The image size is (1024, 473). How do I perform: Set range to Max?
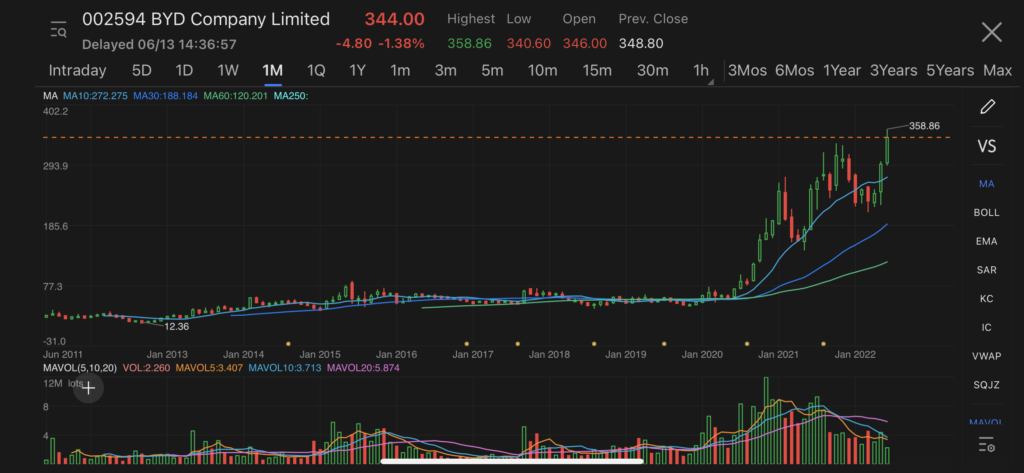click(x=997, y=71)
